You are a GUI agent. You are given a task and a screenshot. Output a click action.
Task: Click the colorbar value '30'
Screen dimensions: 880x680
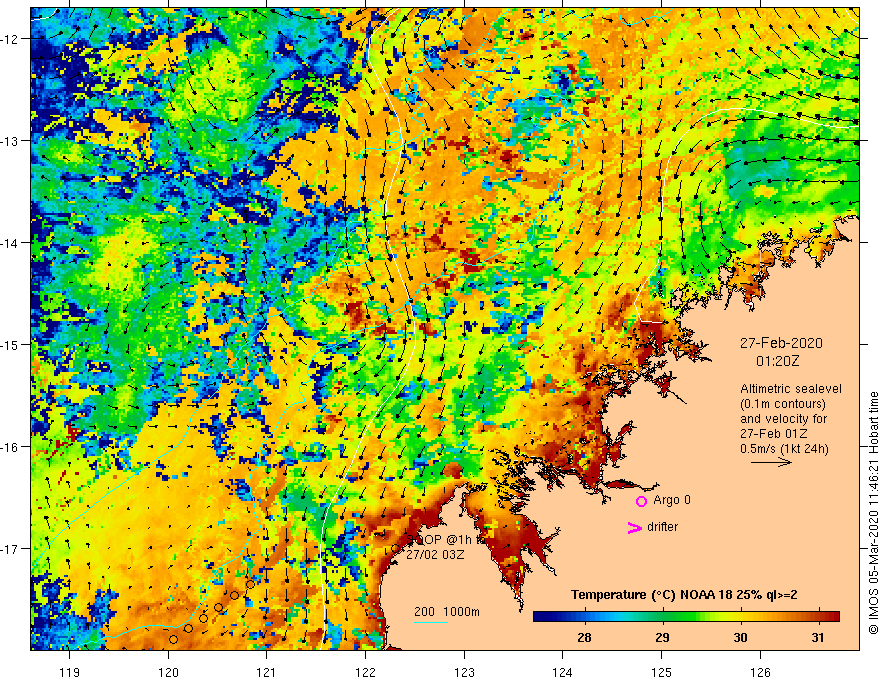click(740, 637)
